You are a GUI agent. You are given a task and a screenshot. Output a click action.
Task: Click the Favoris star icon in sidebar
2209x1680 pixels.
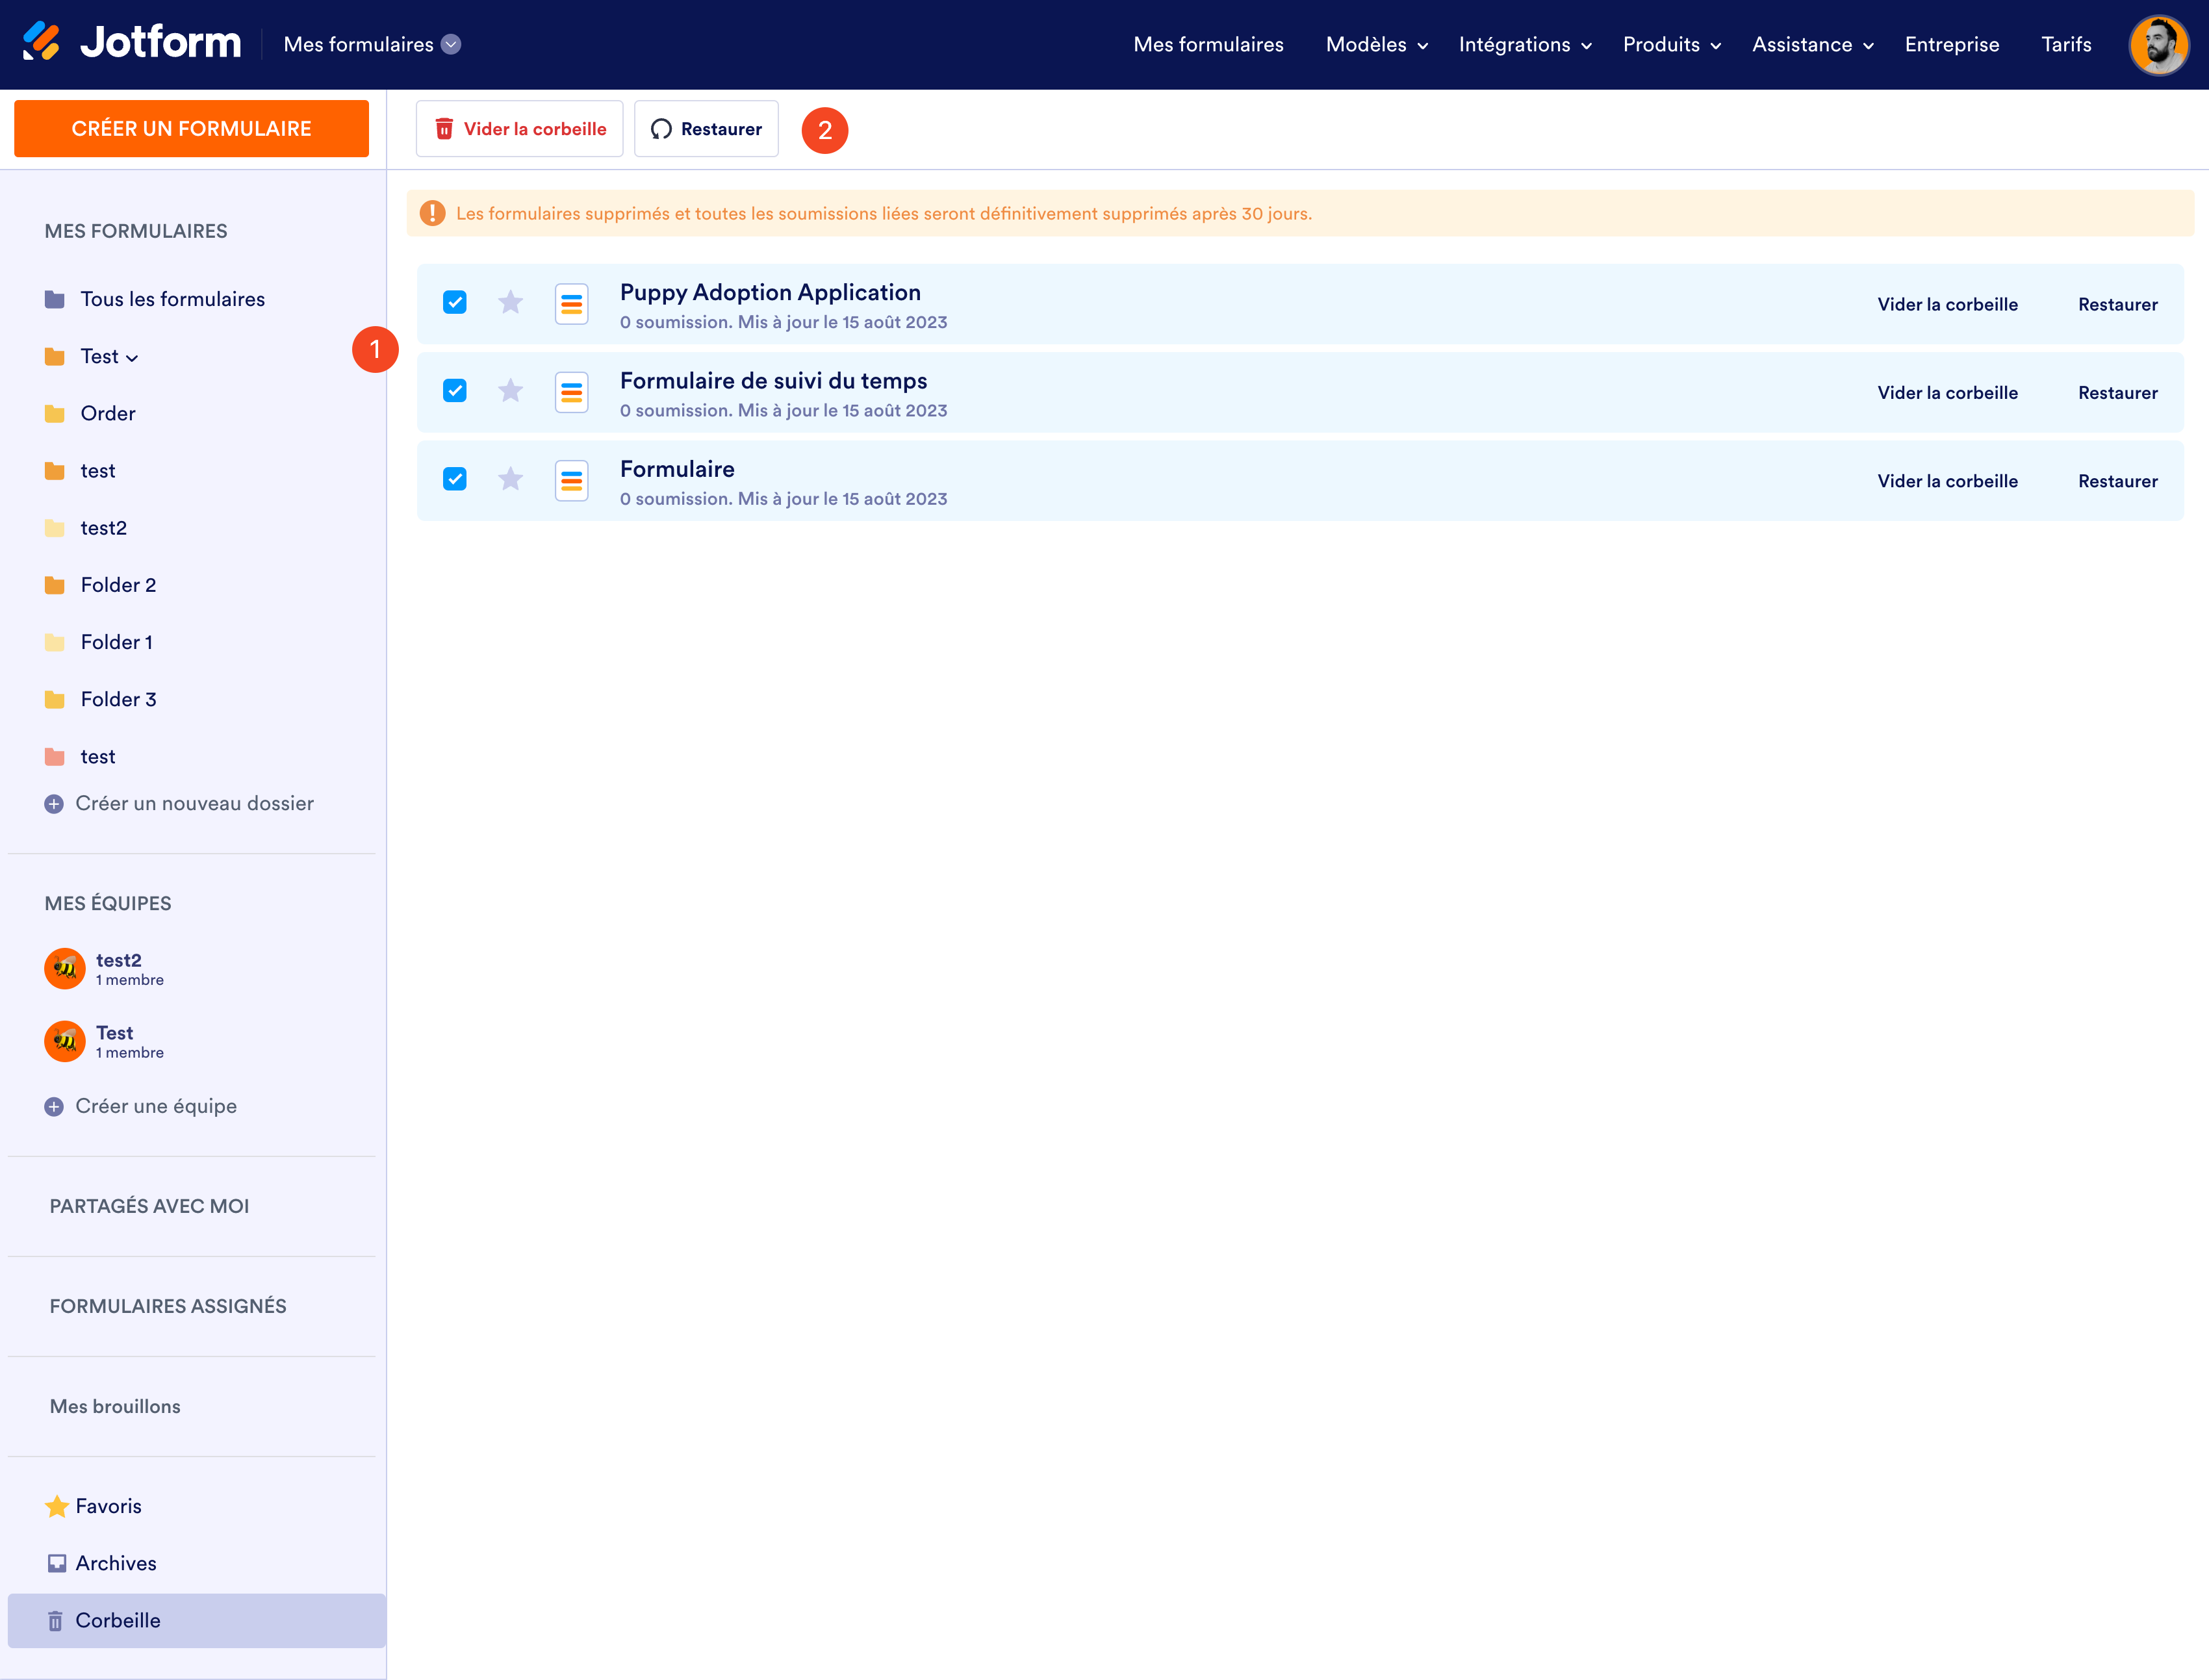(x=57, y=1506)
